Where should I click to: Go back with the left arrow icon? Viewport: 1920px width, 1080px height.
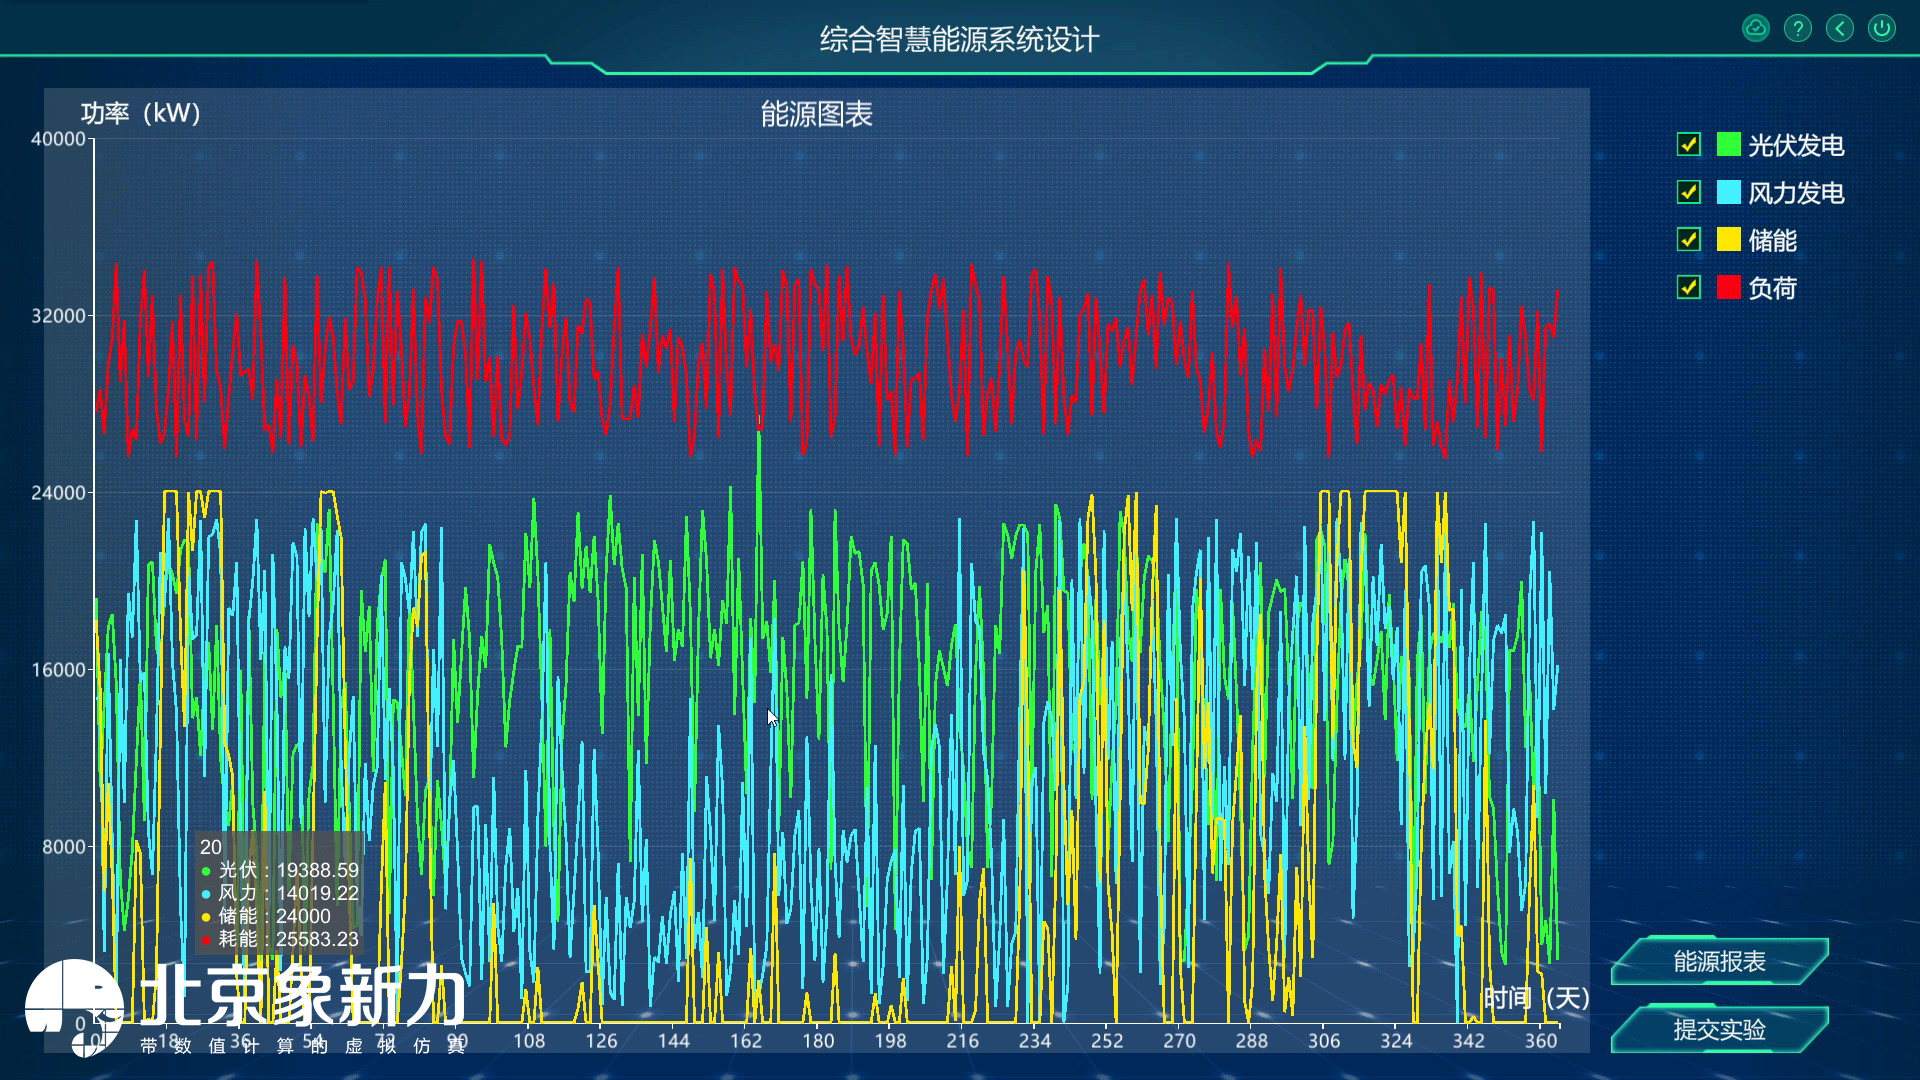pos(1840,28)
